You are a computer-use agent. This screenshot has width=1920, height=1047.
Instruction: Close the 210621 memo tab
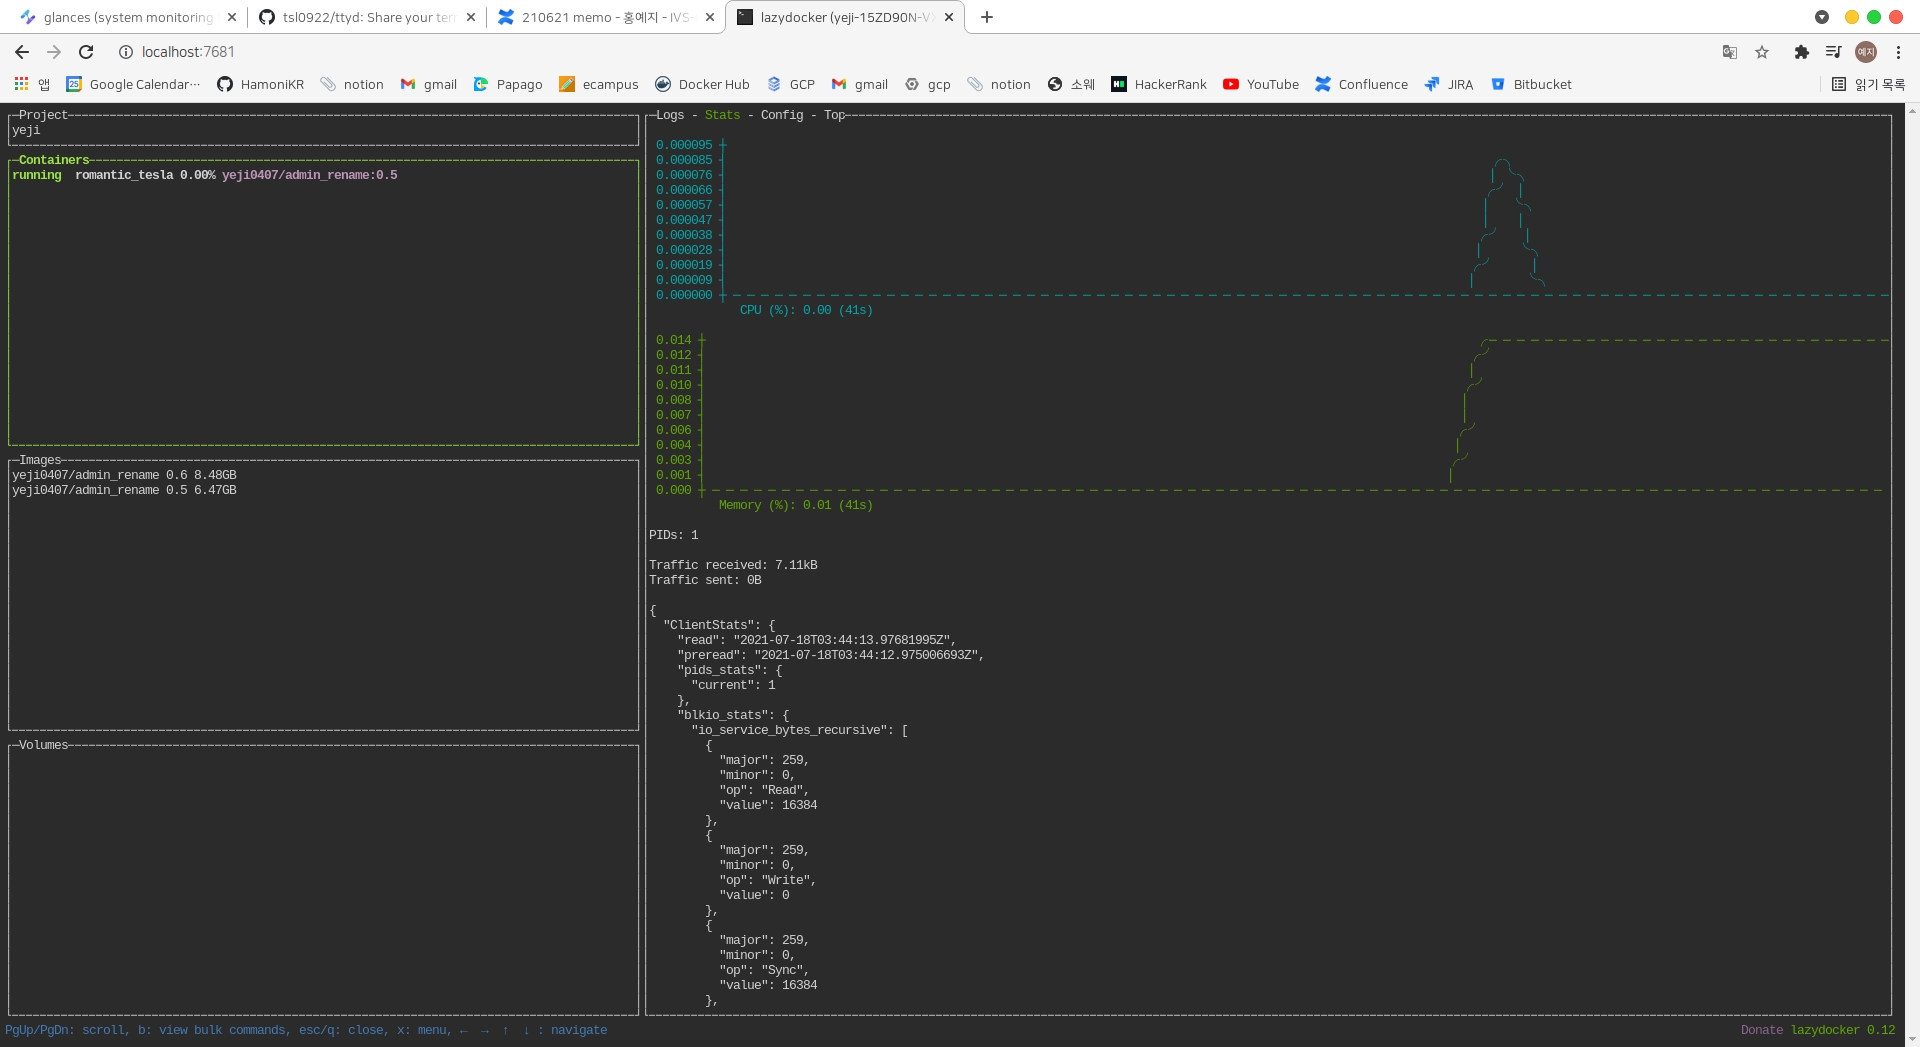[710, 17]
